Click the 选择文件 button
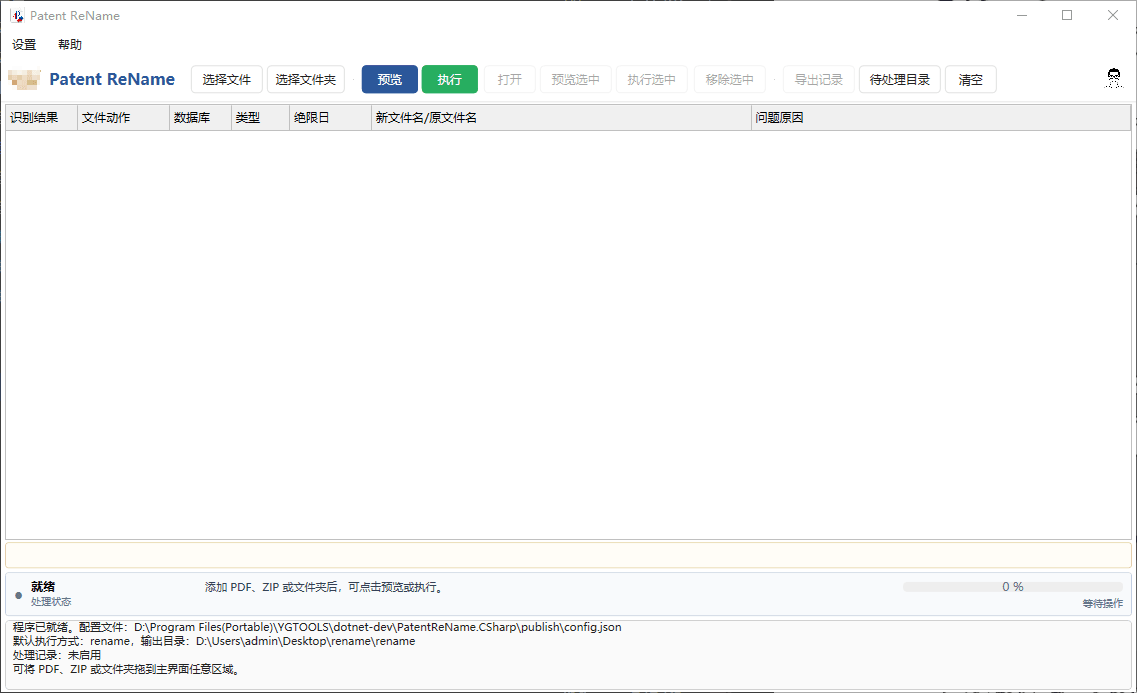The height and width of the screenshot is (693, 1137). (227, 80)
